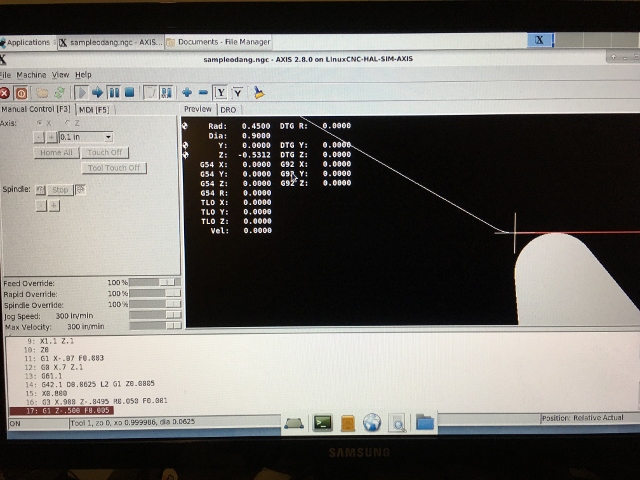The height and width of the screenshot is (480, 640).
Task: Stop program with the blue square icon
Action: 129,93
